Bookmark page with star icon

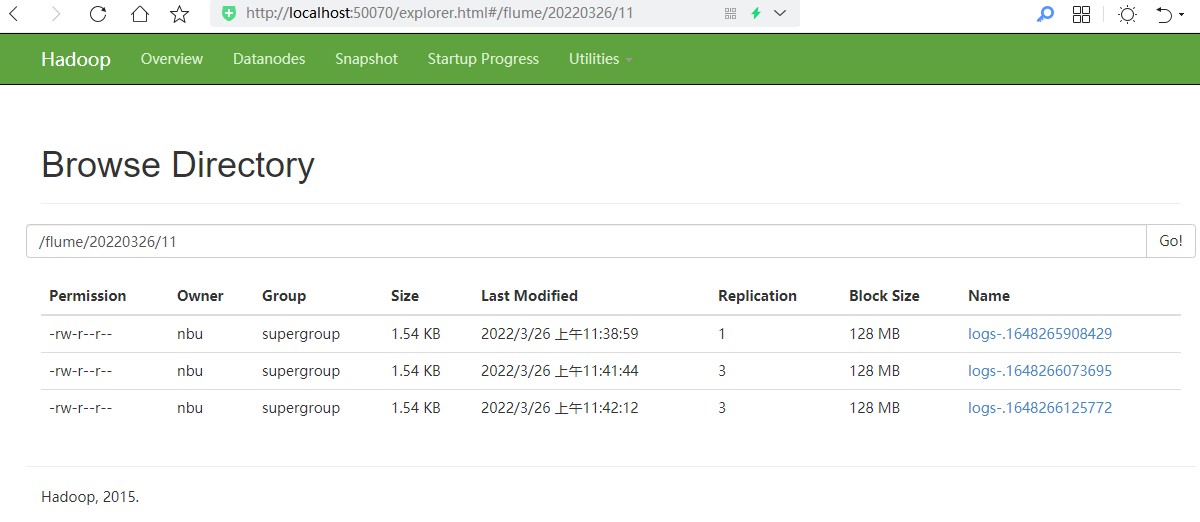180,14
